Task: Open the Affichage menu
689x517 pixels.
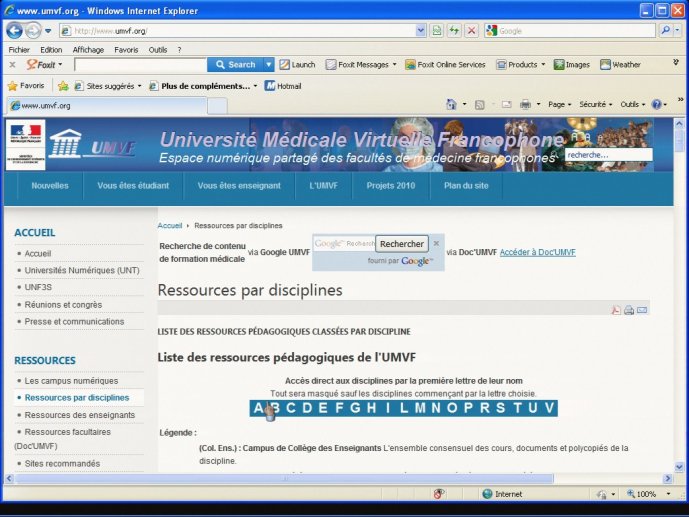Action: [88, 50]
